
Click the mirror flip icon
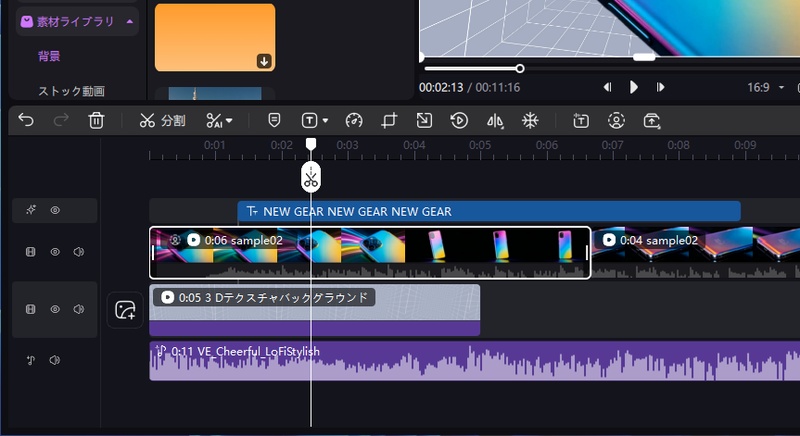pos(494,121)
